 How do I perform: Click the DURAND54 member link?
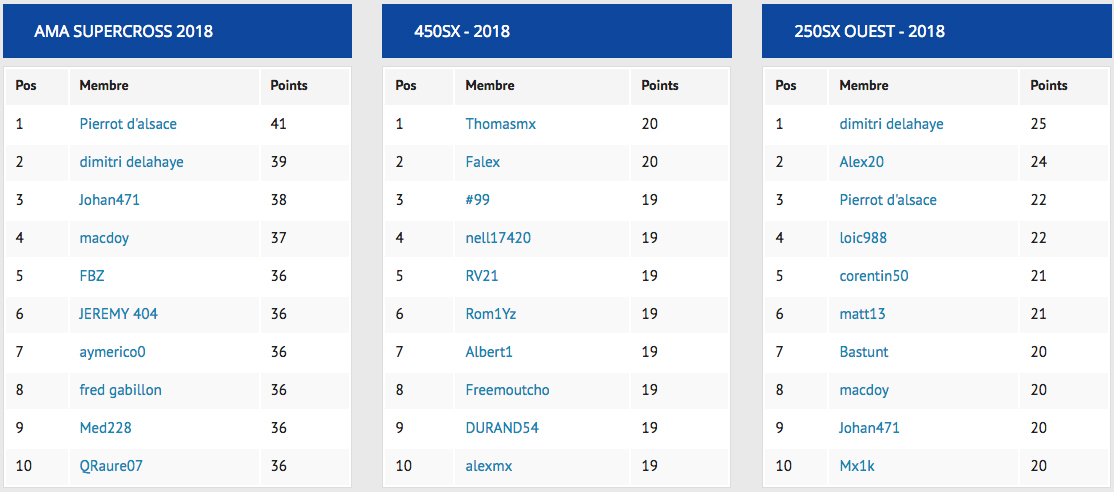point(502,427)
